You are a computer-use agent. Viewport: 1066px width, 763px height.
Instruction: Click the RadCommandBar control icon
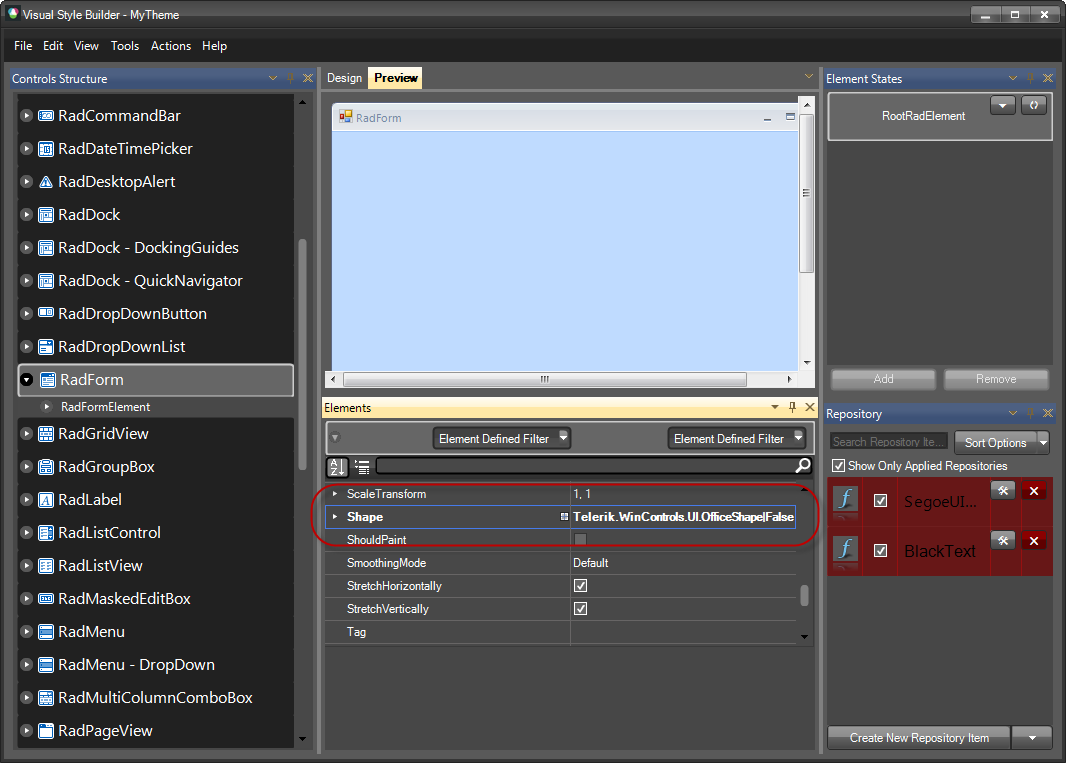coord(46,116)
